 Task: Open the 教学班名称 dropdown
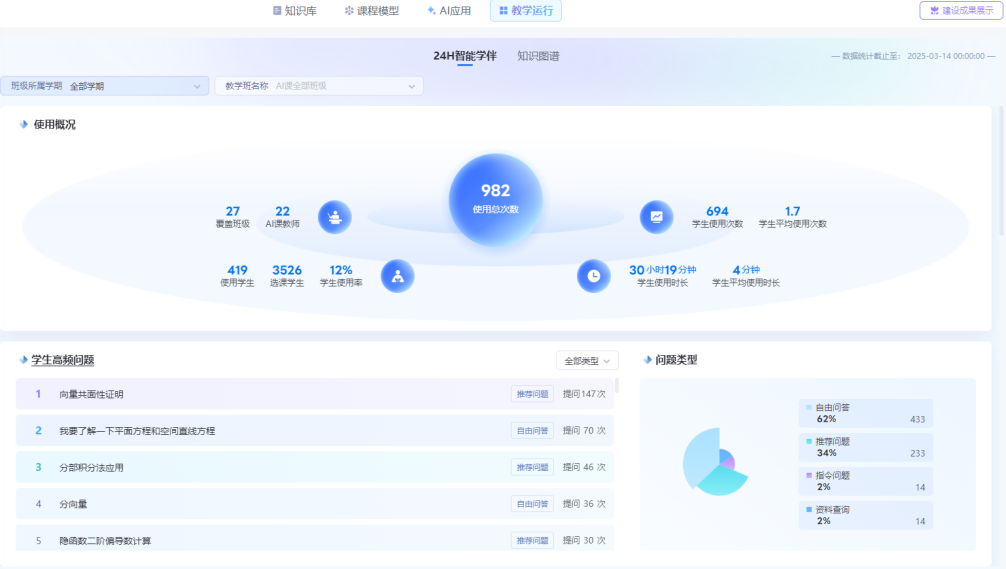(319, 86)
